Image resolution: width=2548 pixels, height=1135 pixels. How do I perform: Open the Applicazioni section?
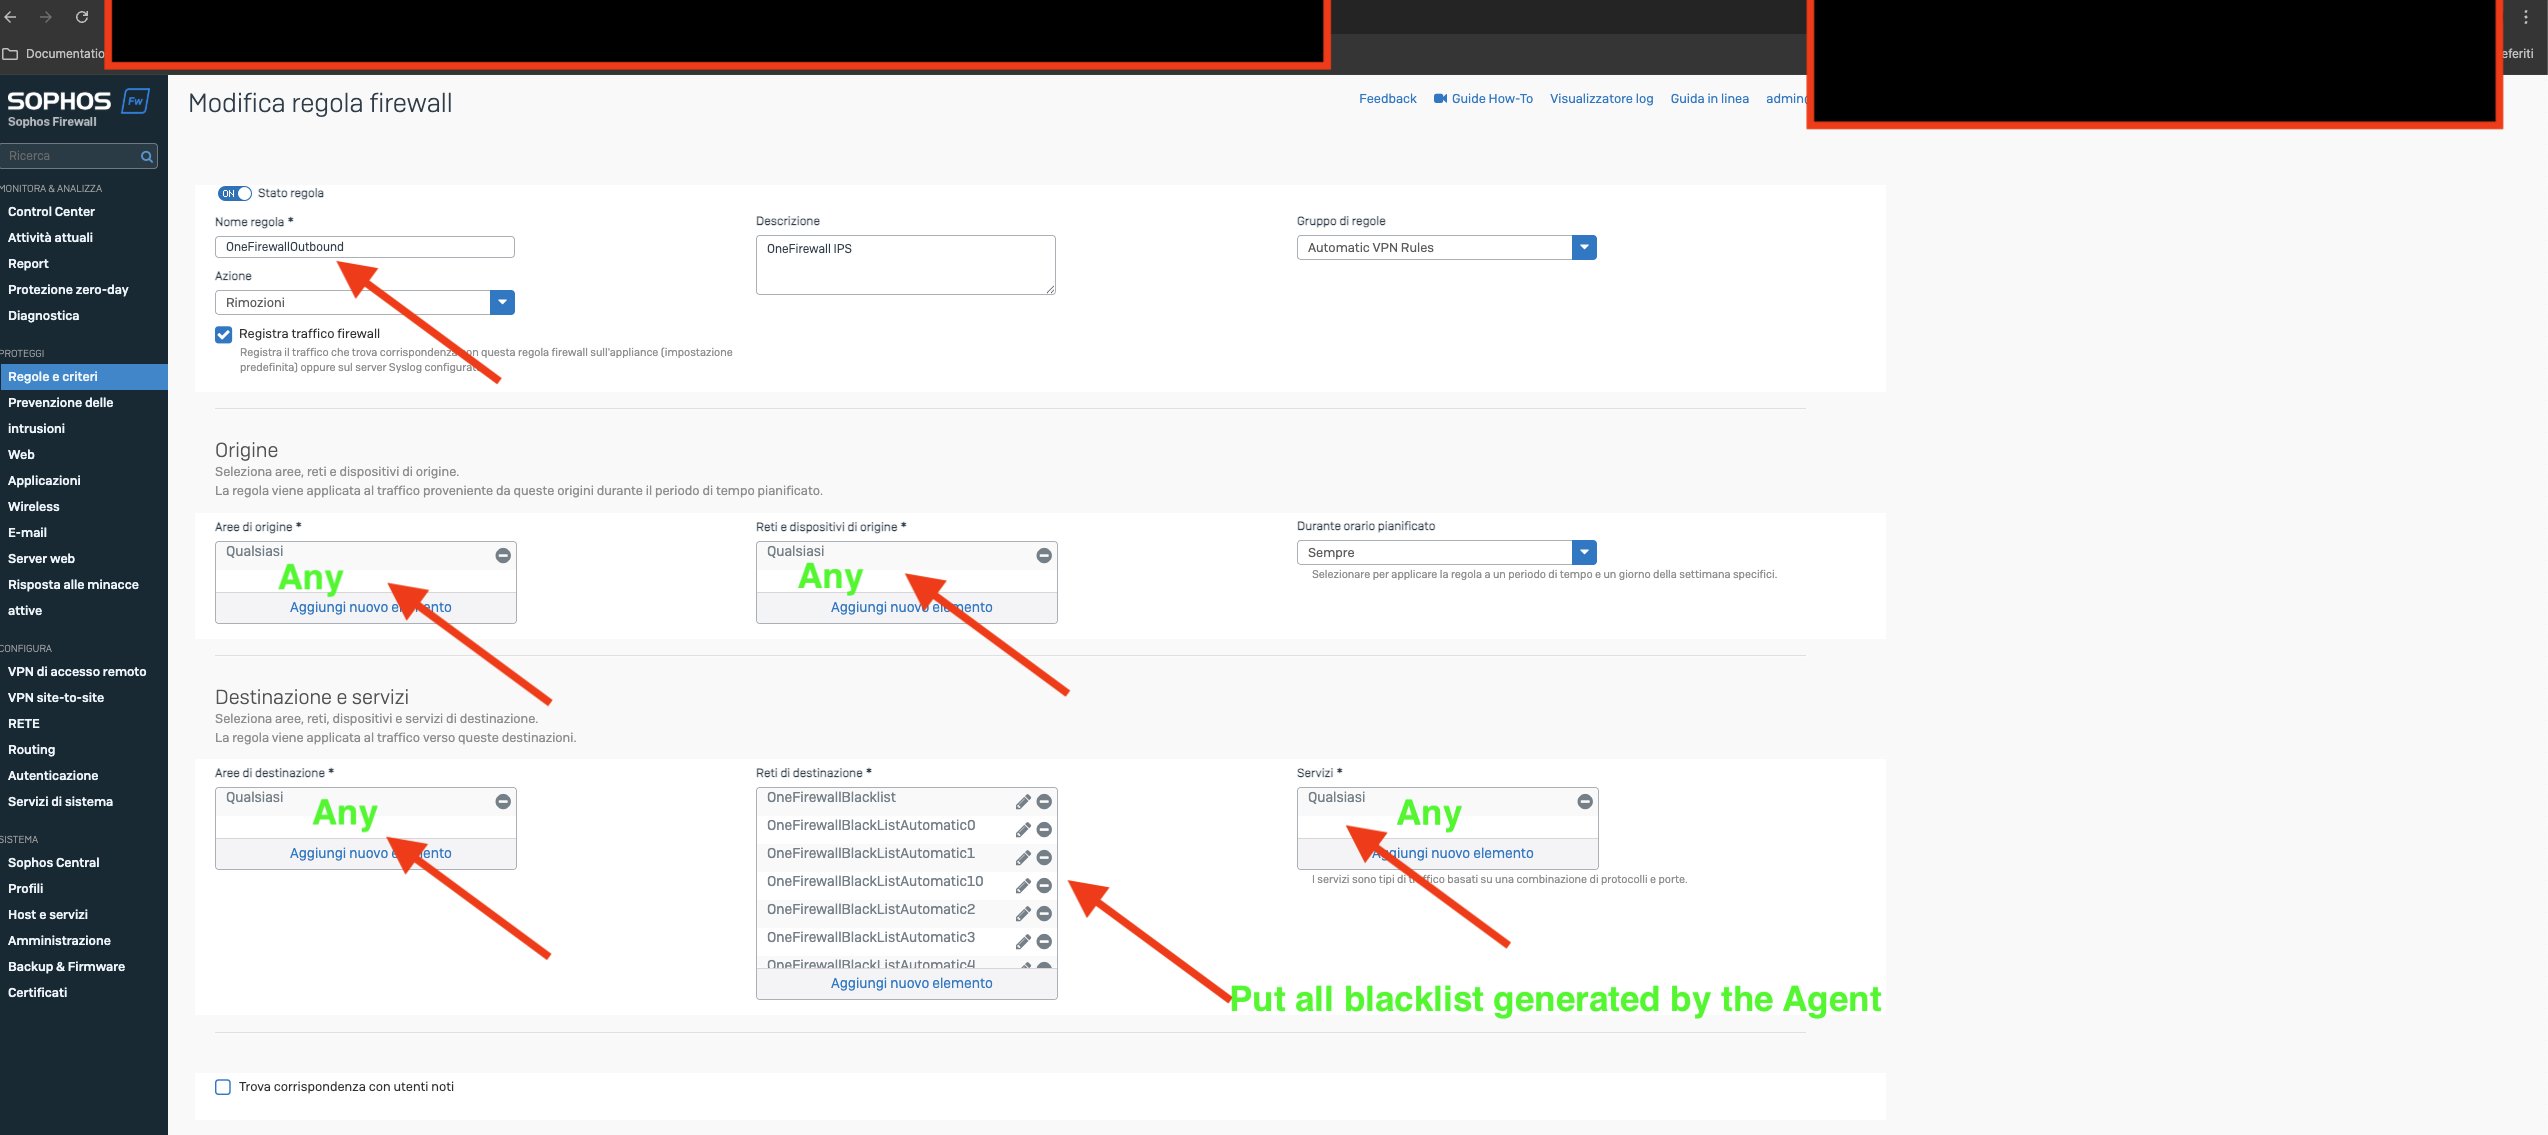[x=44, y=481]
